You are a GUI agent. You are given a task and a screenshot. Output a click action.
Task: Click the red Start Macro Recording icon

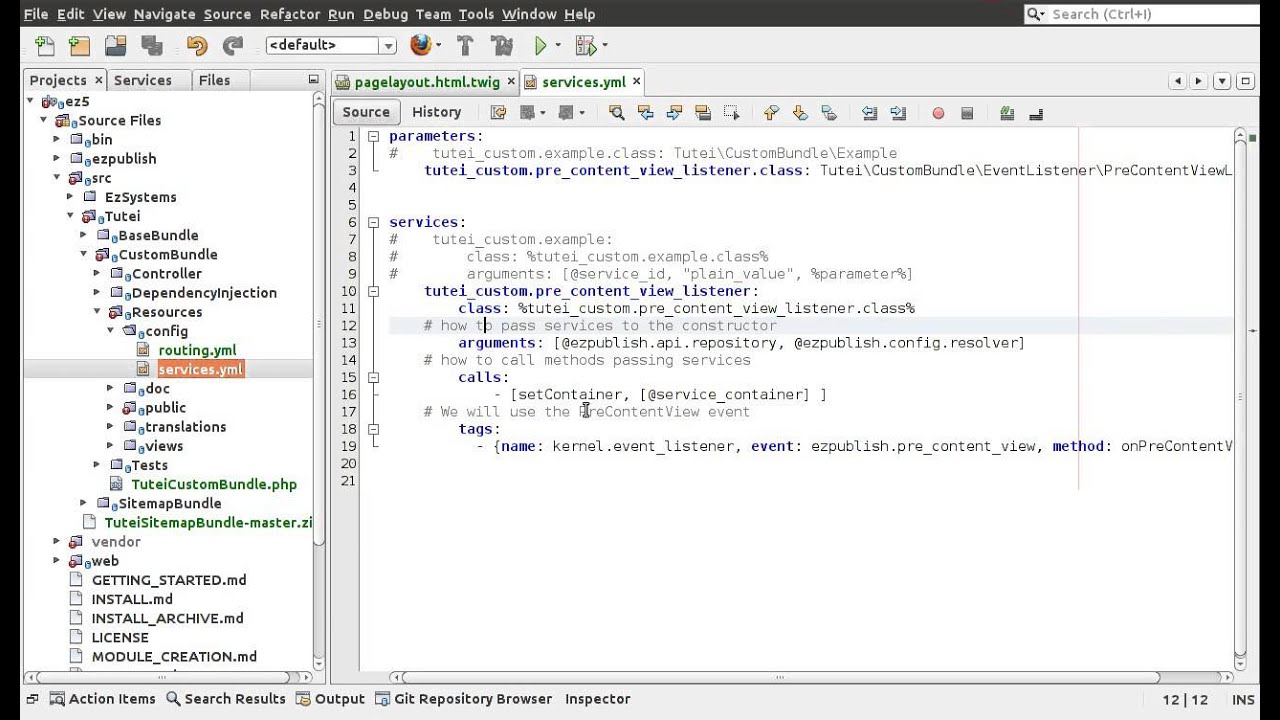938,113
